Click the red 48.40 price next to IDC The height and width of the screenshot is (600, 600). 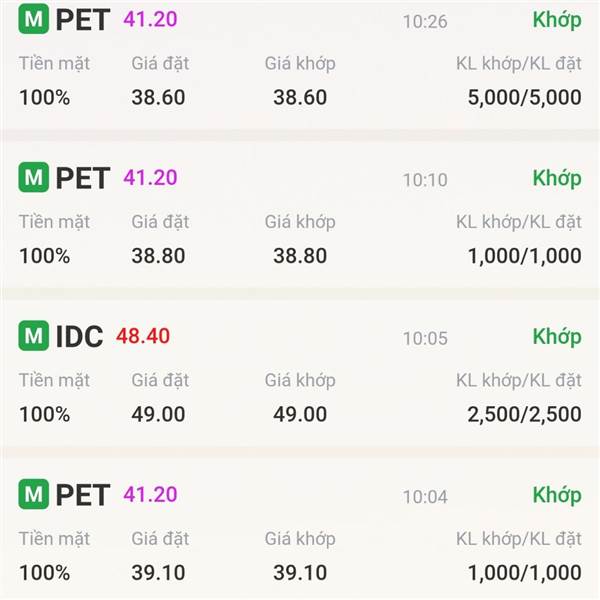(143, 336)
